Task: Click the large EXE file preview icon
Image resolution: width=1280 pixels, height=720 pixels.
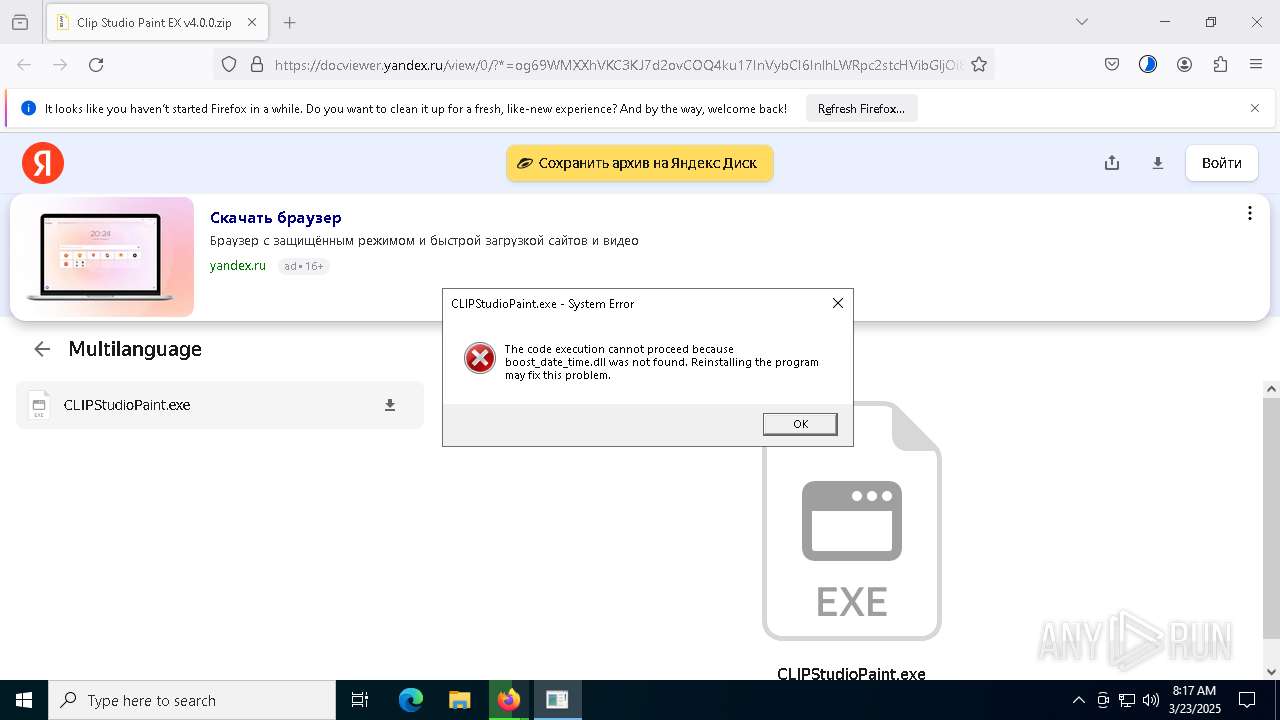Action: (852, 520)
